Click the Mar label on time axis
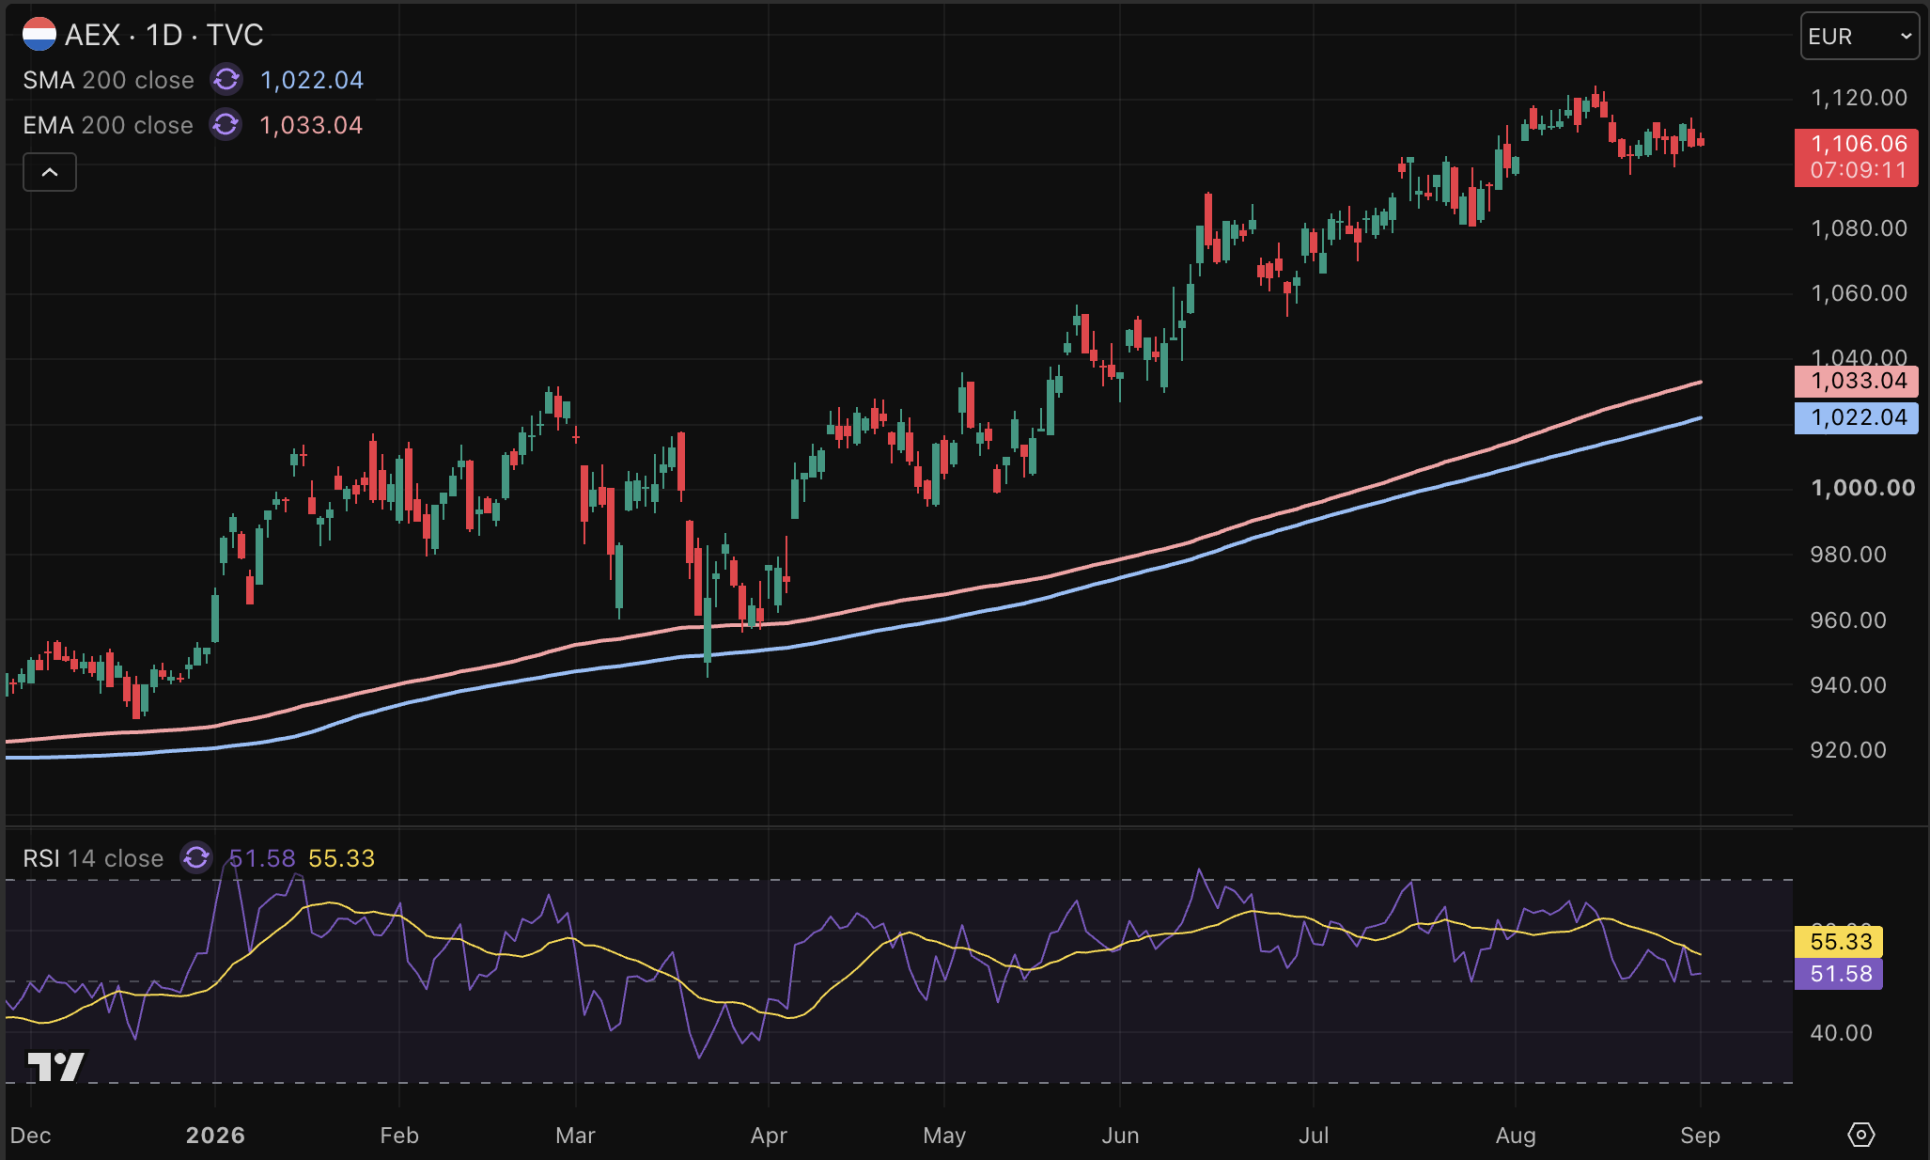The height and width of the screenshot is (1160, 1930). tap(575, 1136)
